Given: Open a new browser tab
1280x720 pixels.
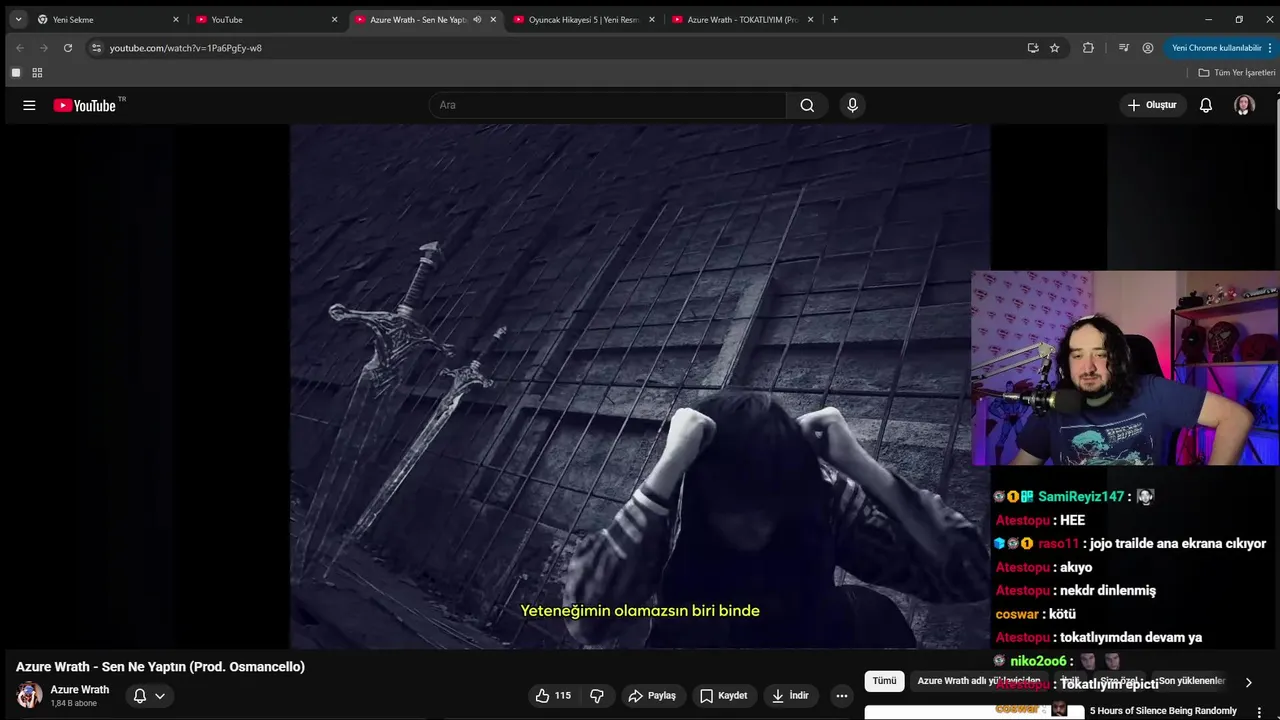Looking at the screenshot, I should pos(835,19).
